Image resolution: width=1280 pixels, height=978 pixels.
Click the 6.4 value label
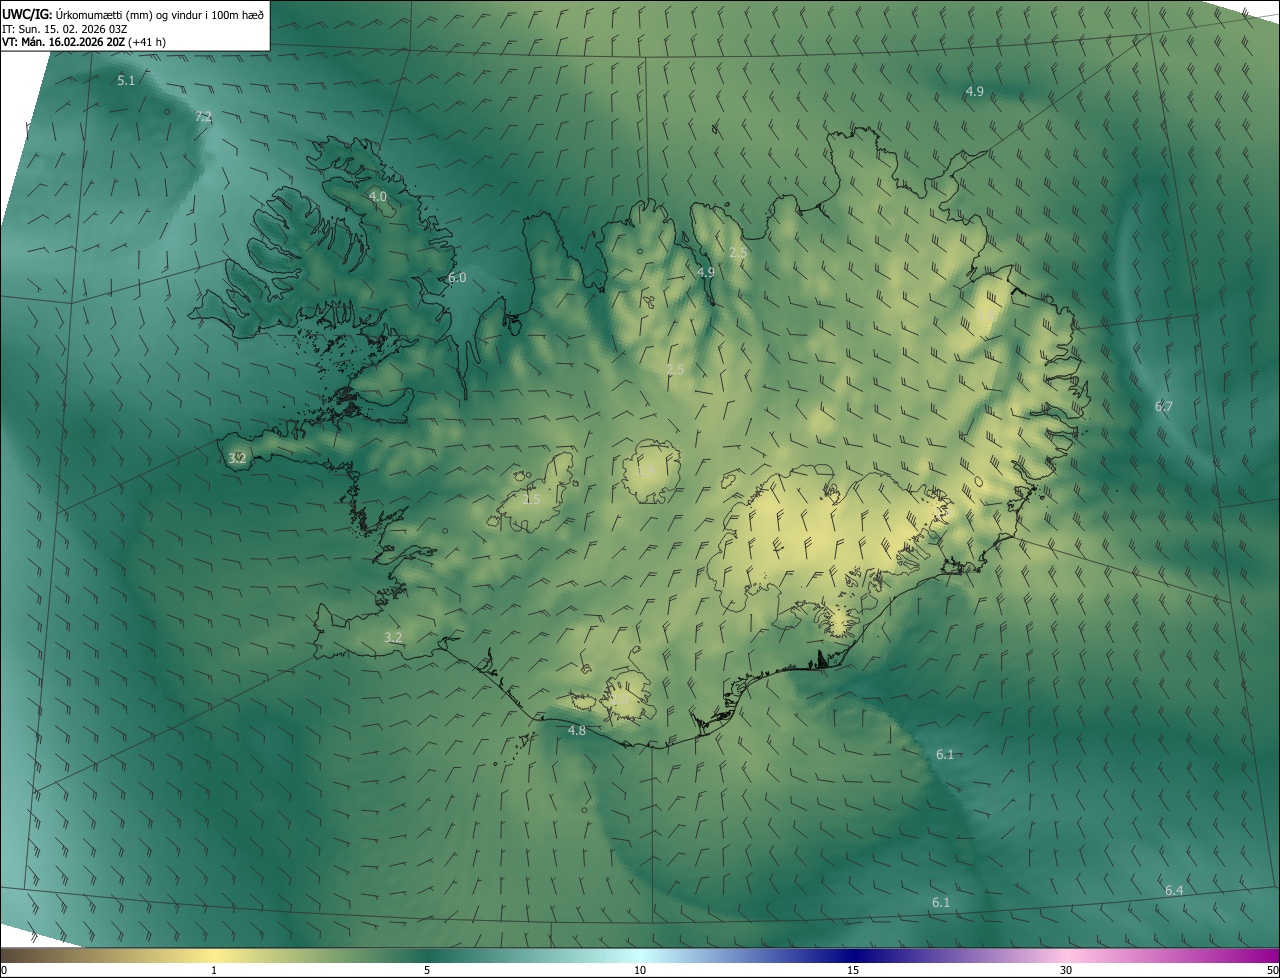[1174, 890]
